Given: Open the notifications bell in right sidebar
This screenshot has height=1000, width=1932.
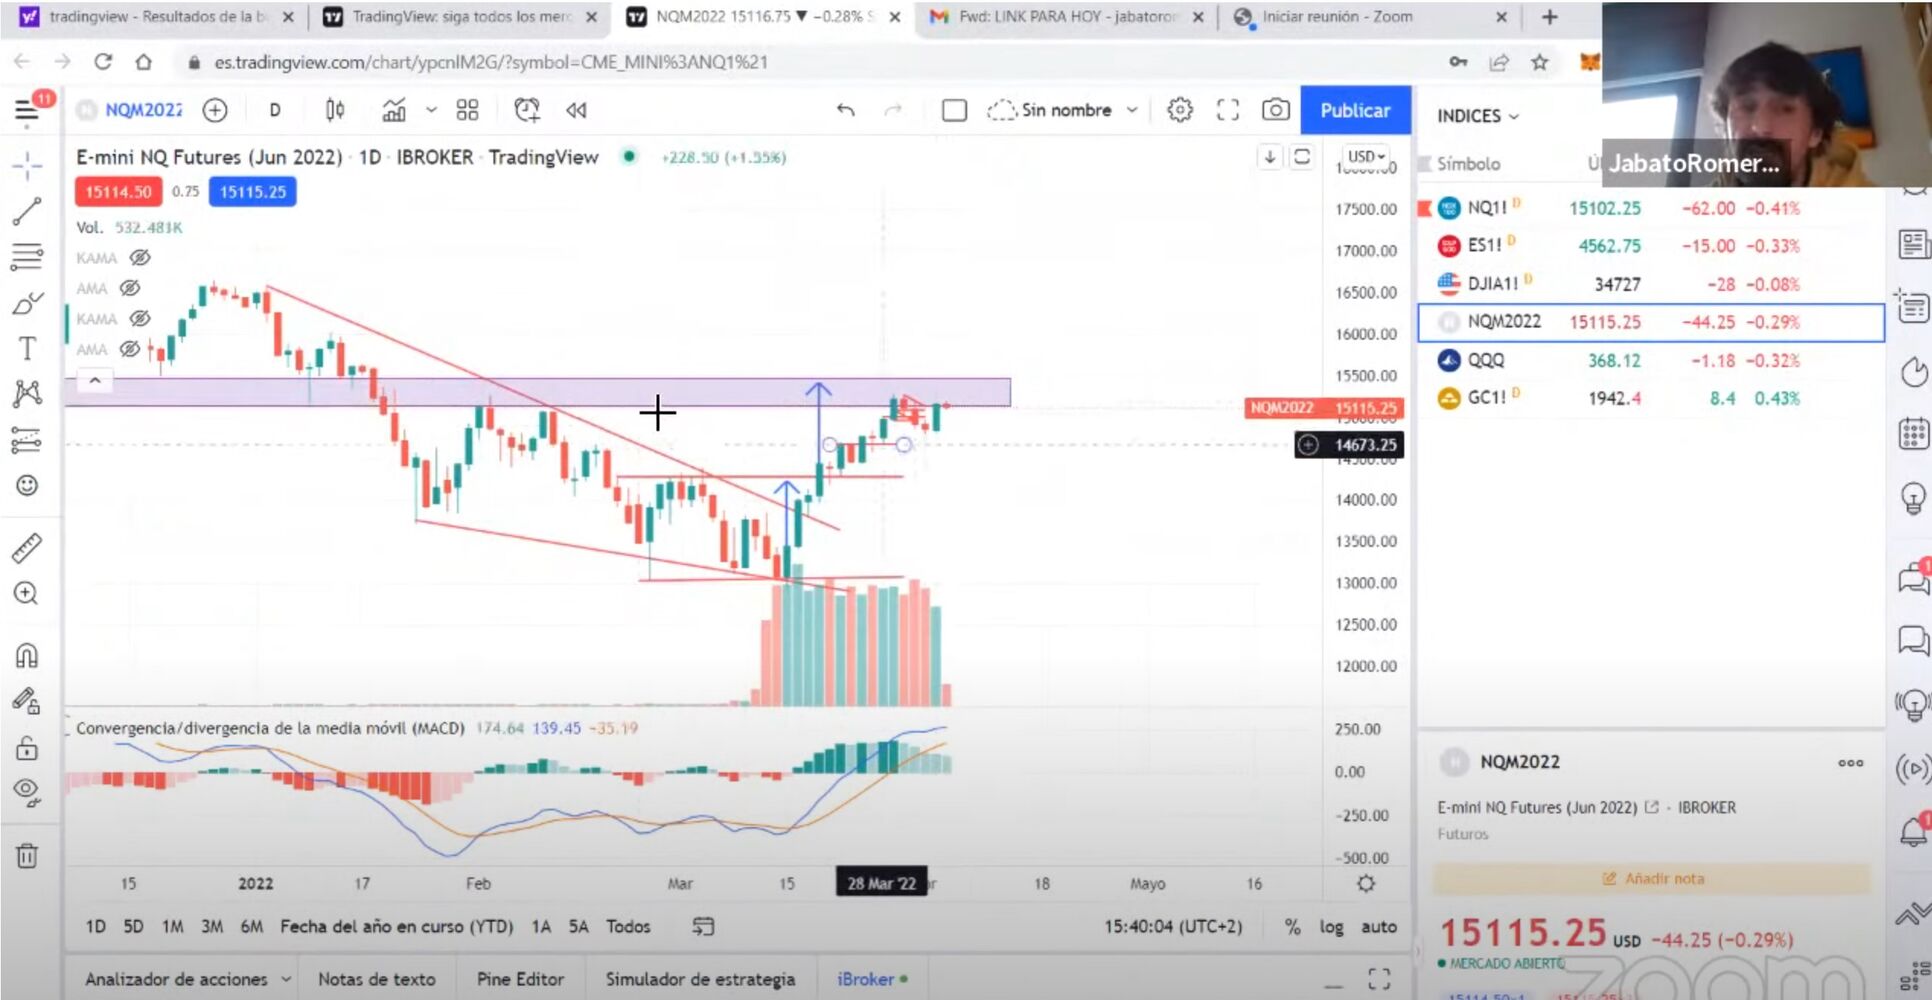Looking at the screenshot, I should point(1913,832).
